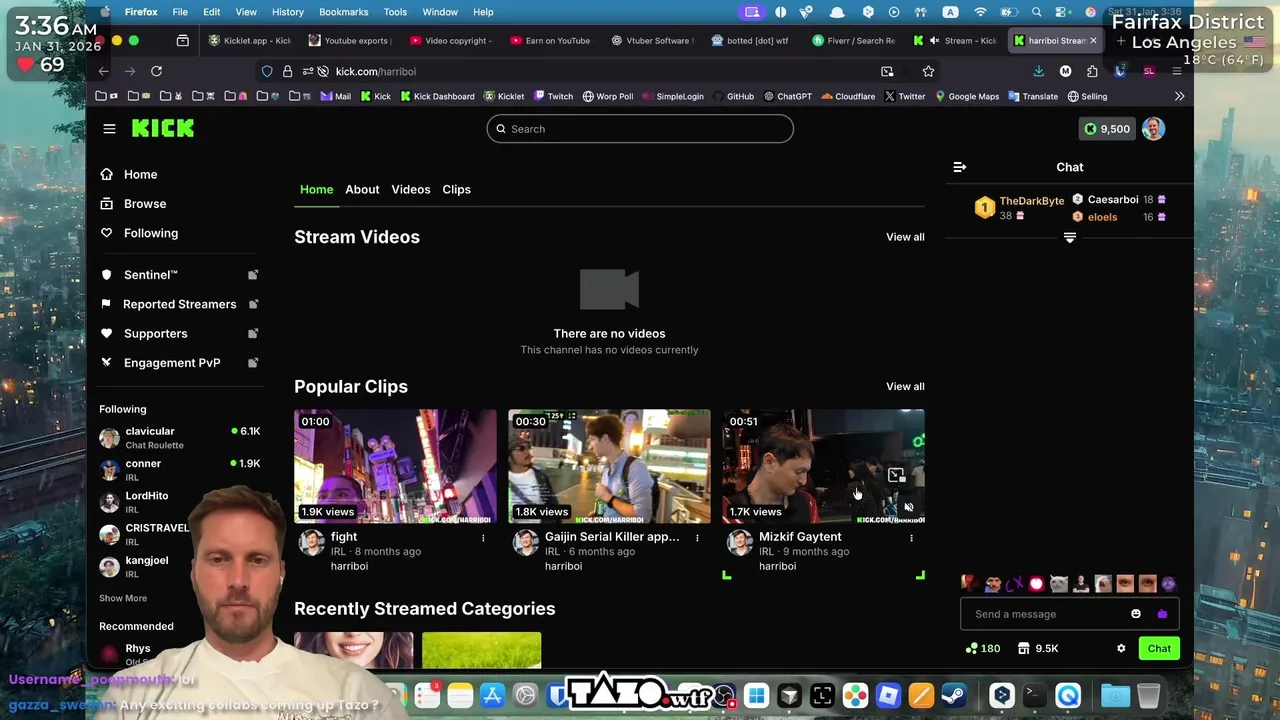Open options menu for the Mizkif Gaytent clip
This screenshot has width=1280, height=720.
tap(911, 538)
